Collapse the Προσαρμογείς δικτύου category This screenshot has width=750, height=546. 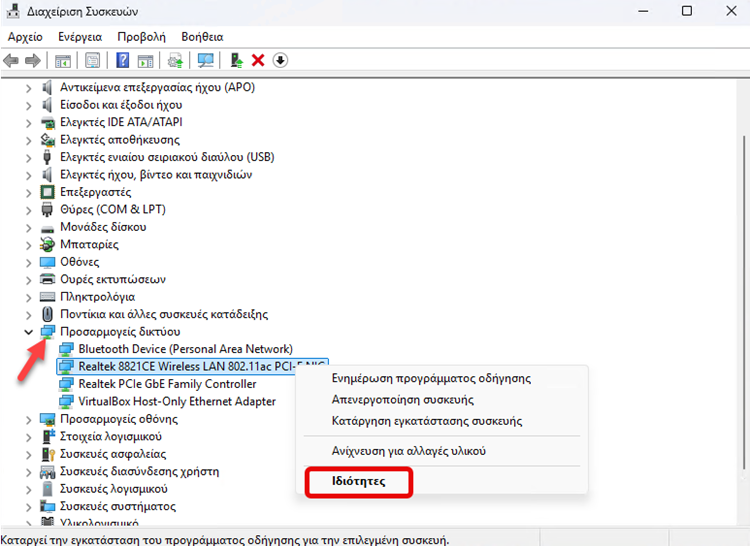27,331
